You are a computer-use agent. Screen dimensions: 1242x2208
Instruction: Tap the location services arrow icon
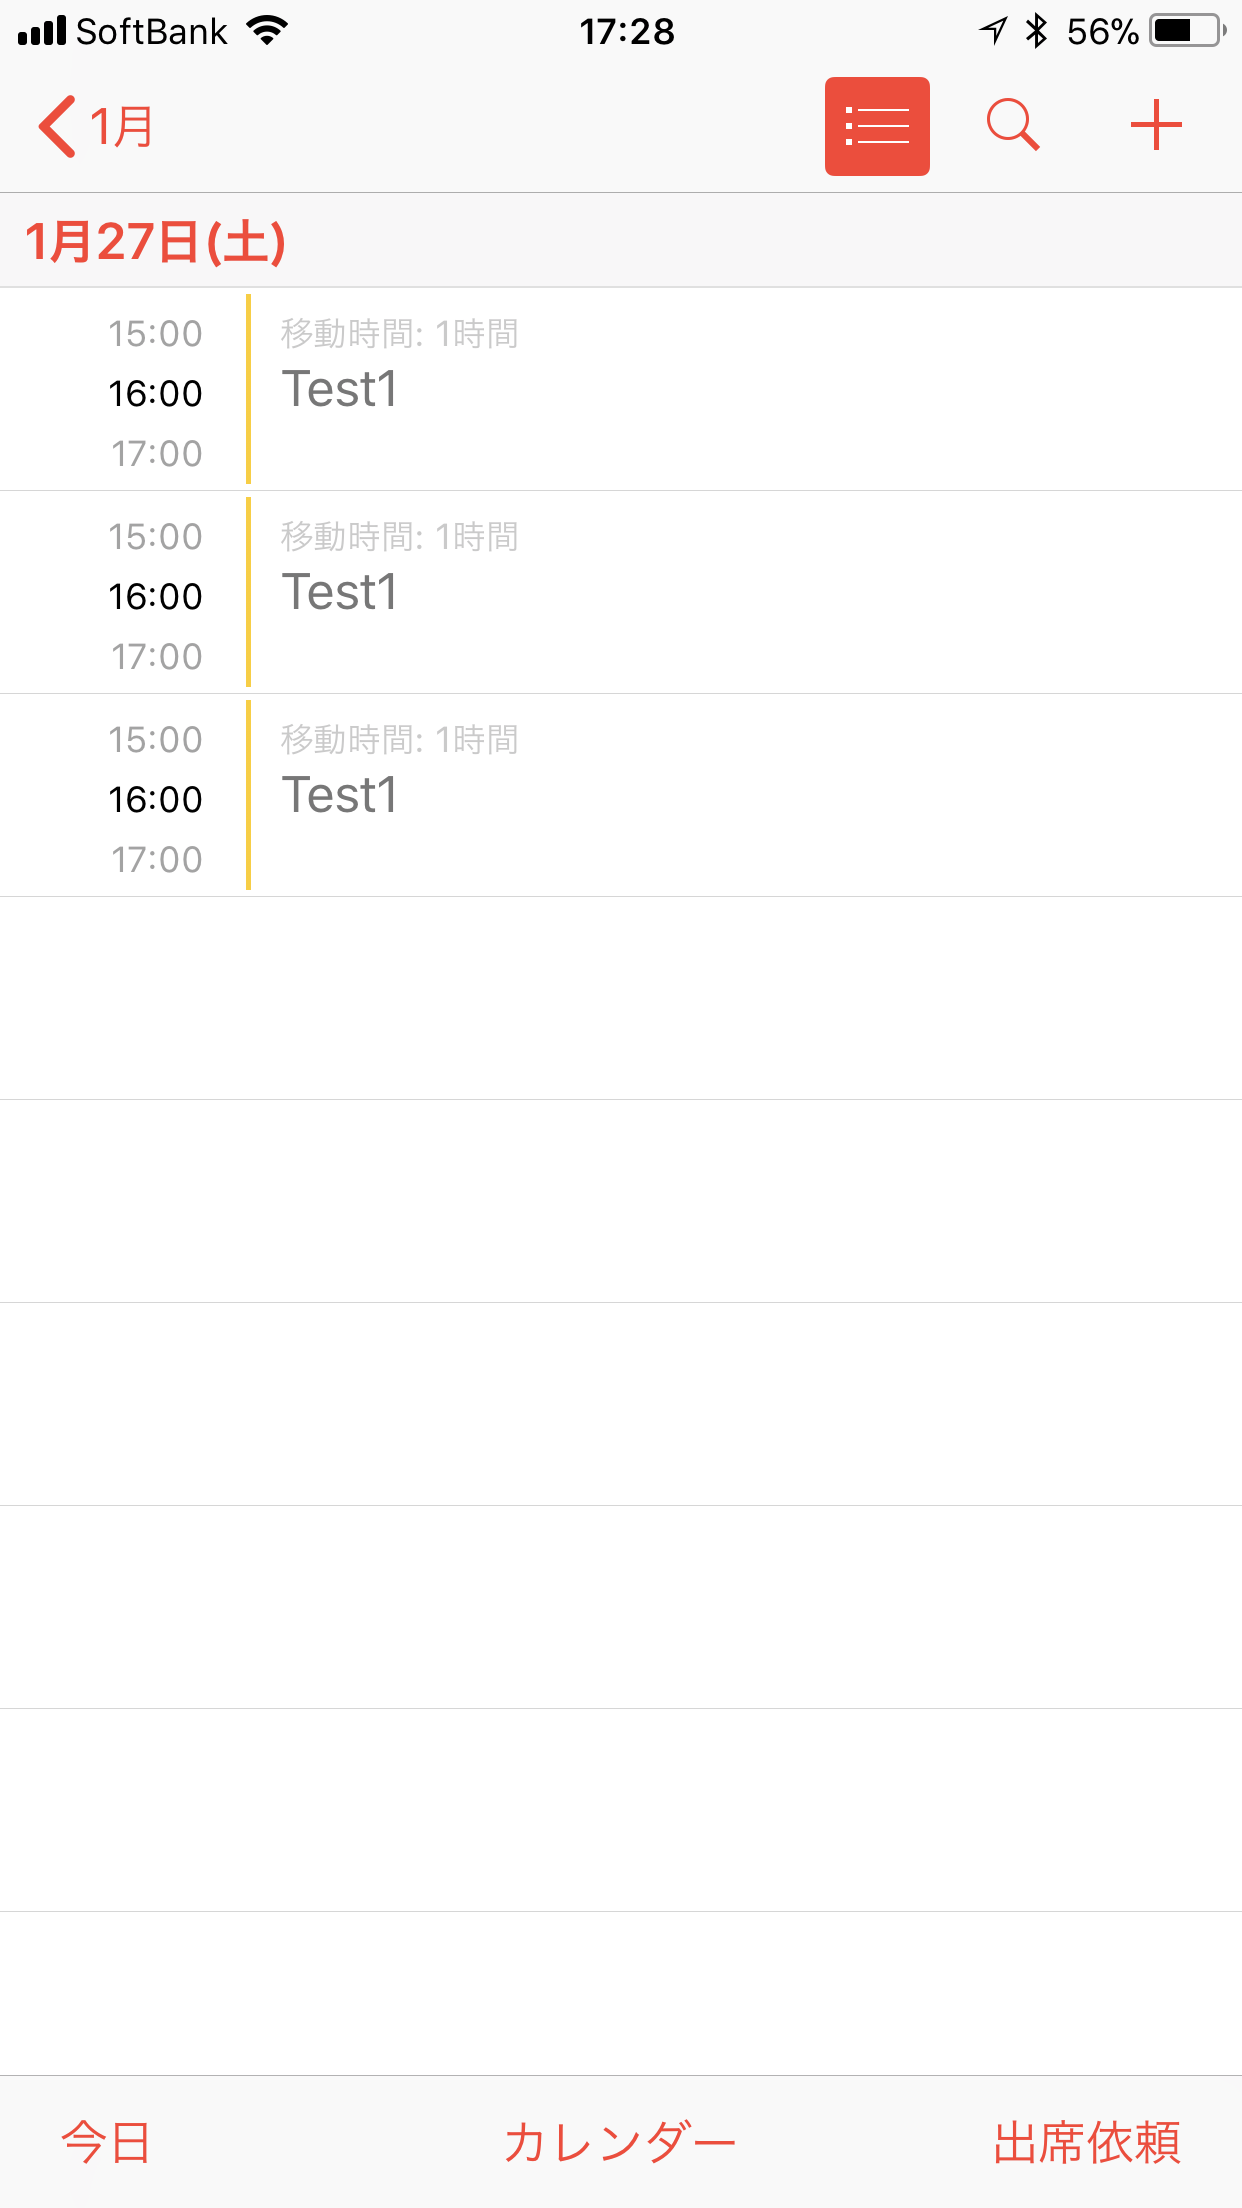[x=993, y=31]
